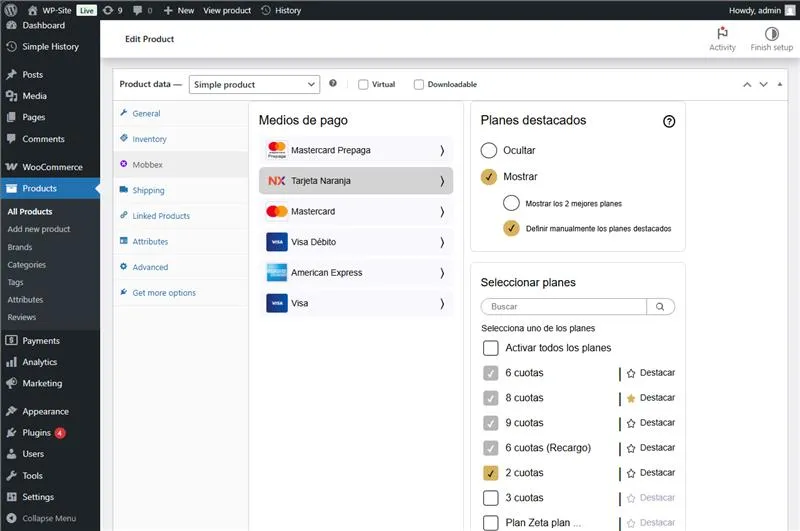Viewport: 800px width, 531px height.
Task: Open the comments bubble icon in admin bar
Action: coord(138,10)
